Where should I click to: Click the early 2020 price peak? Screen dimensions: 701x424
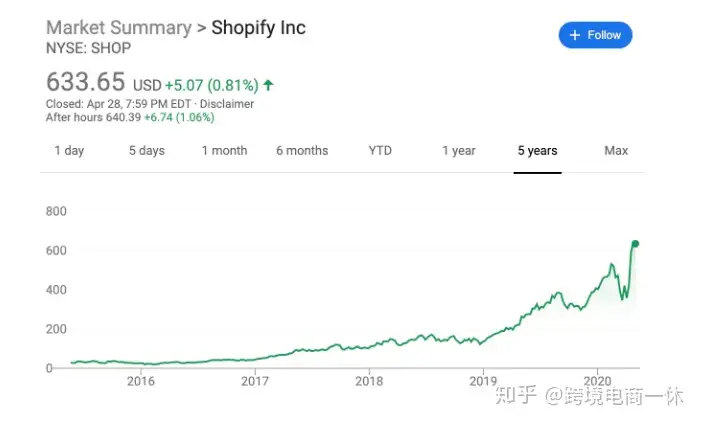point(612,265)
